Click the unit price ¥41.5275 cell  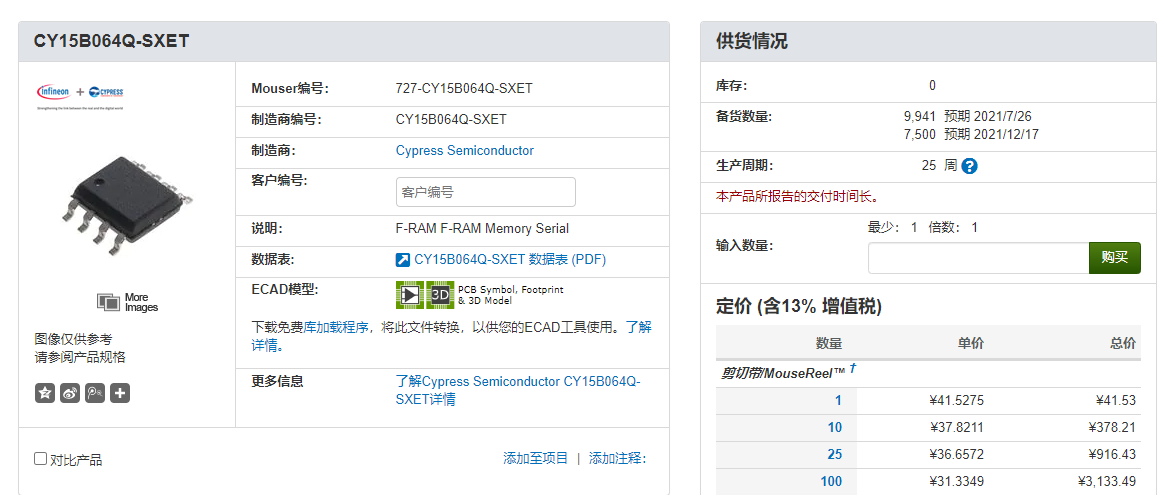point(957,400)
